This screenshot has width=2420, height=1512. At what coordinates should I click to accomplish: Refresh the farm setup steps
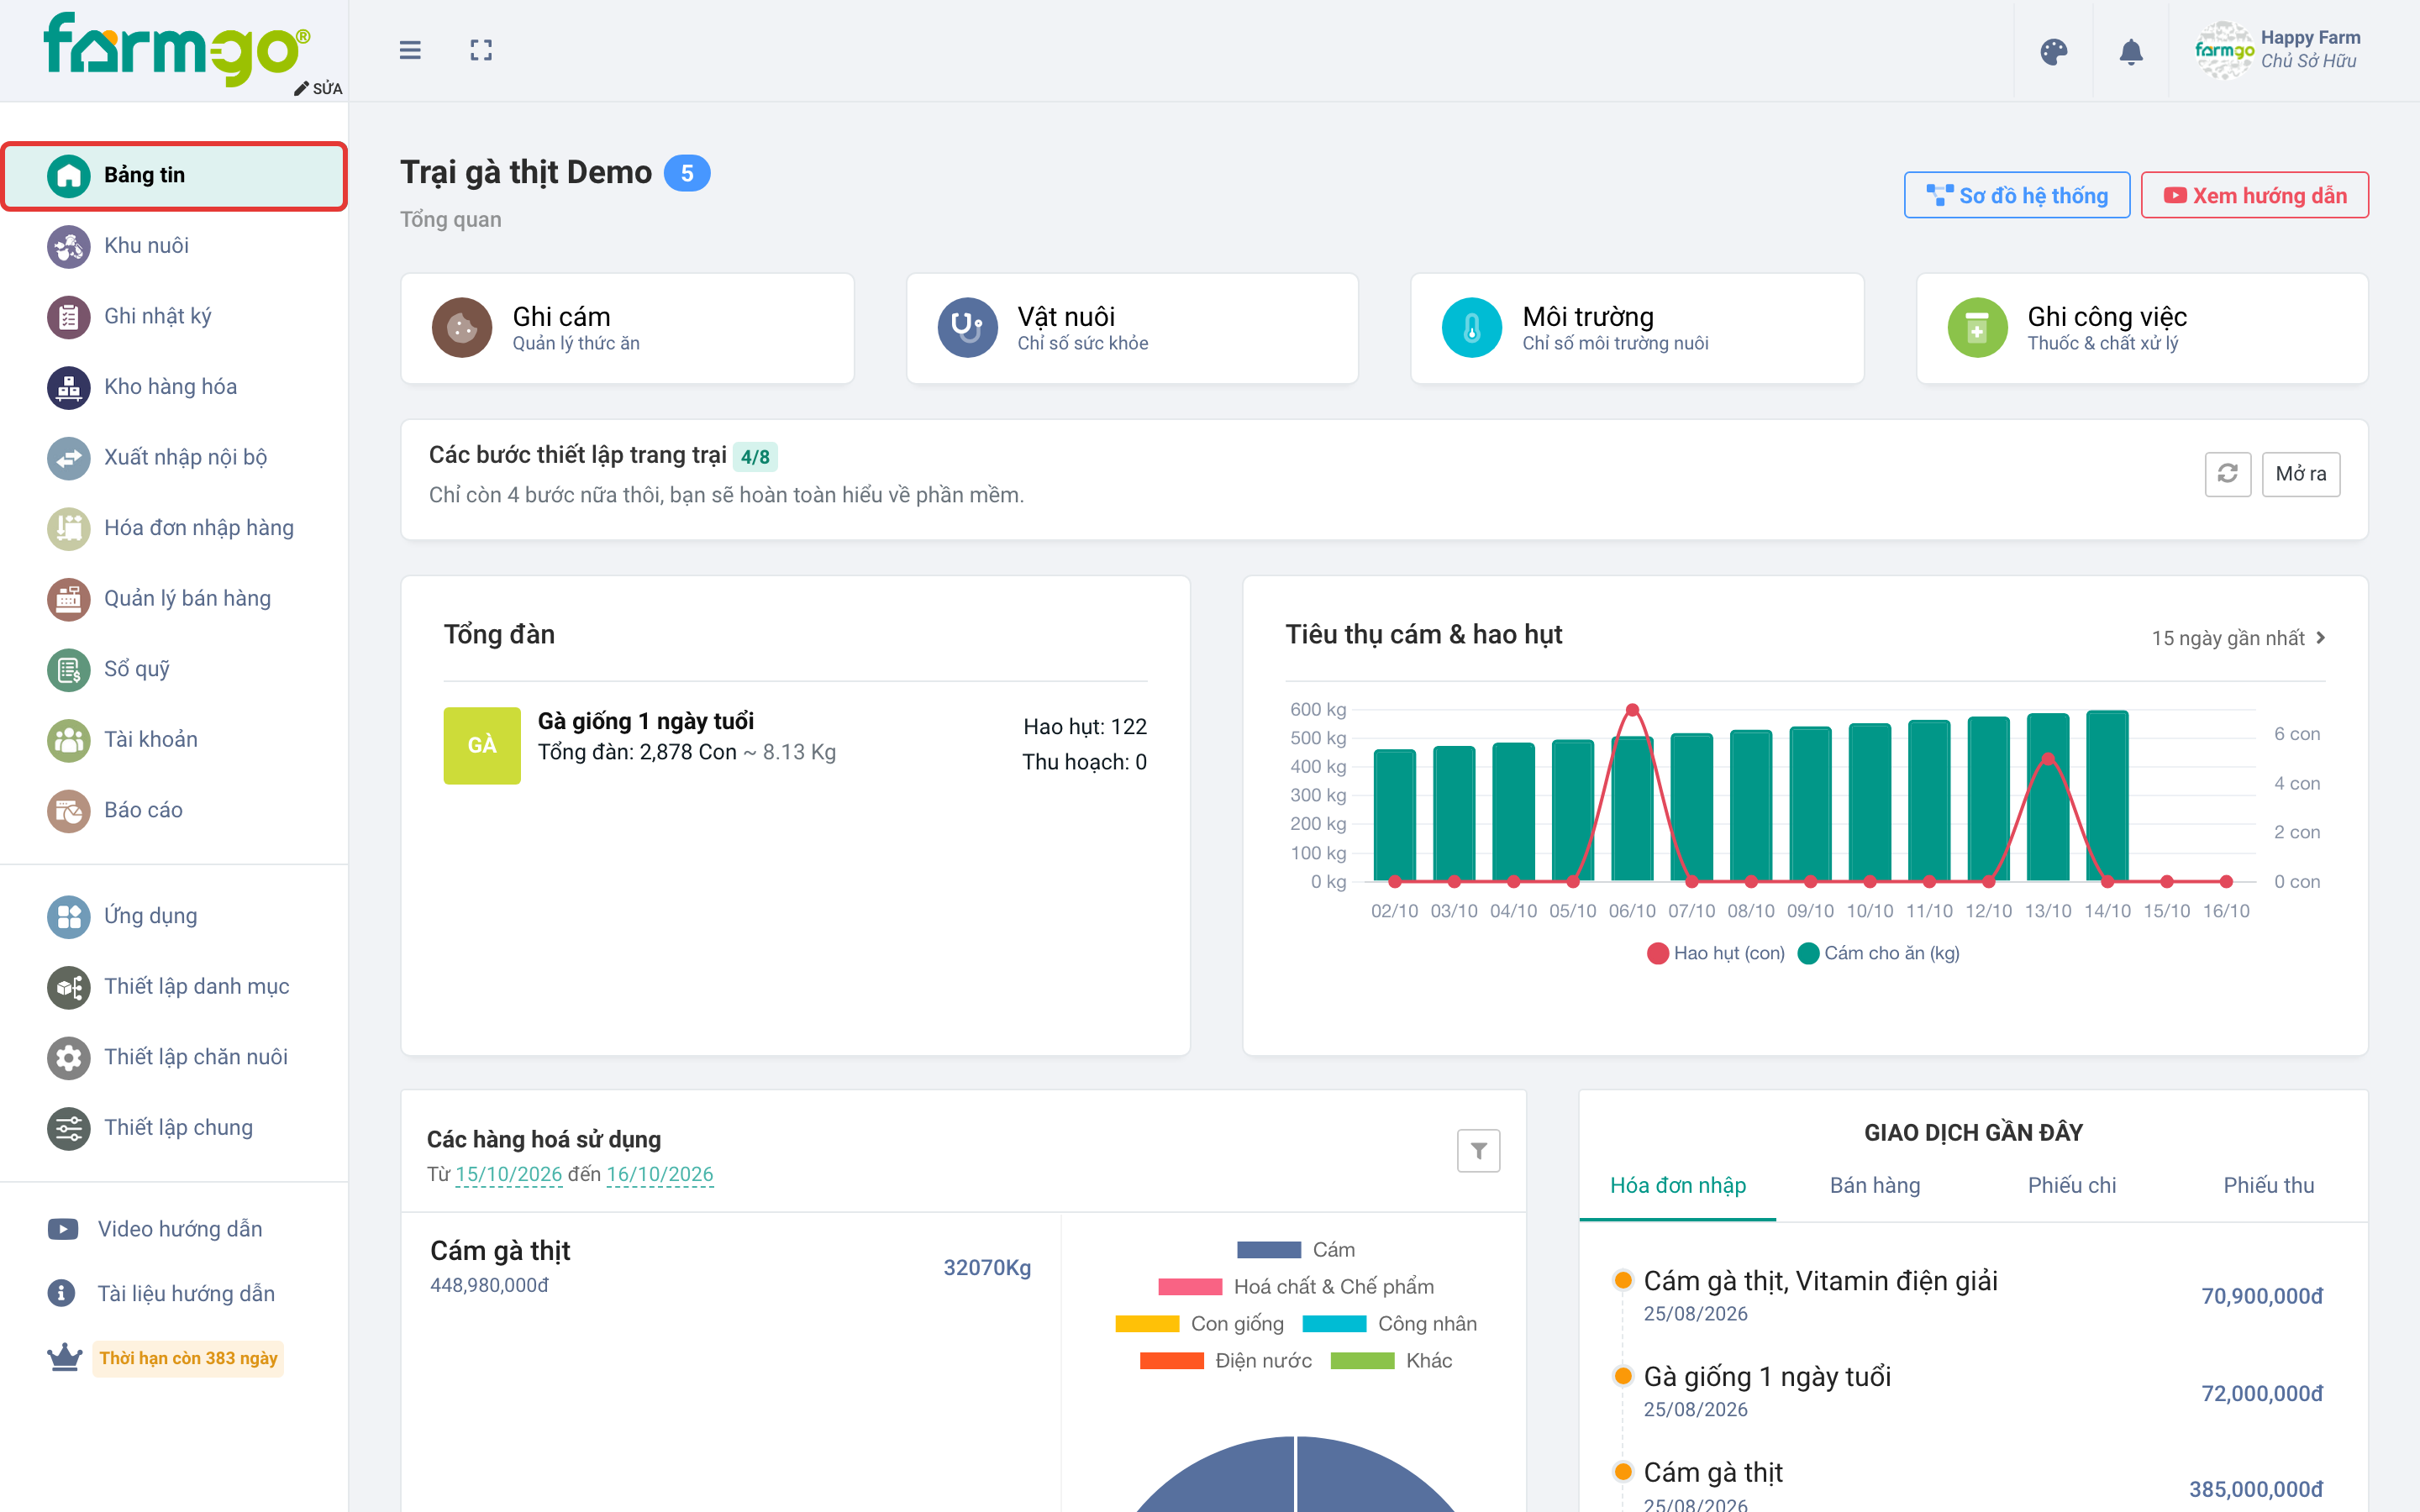(2227, 474)
